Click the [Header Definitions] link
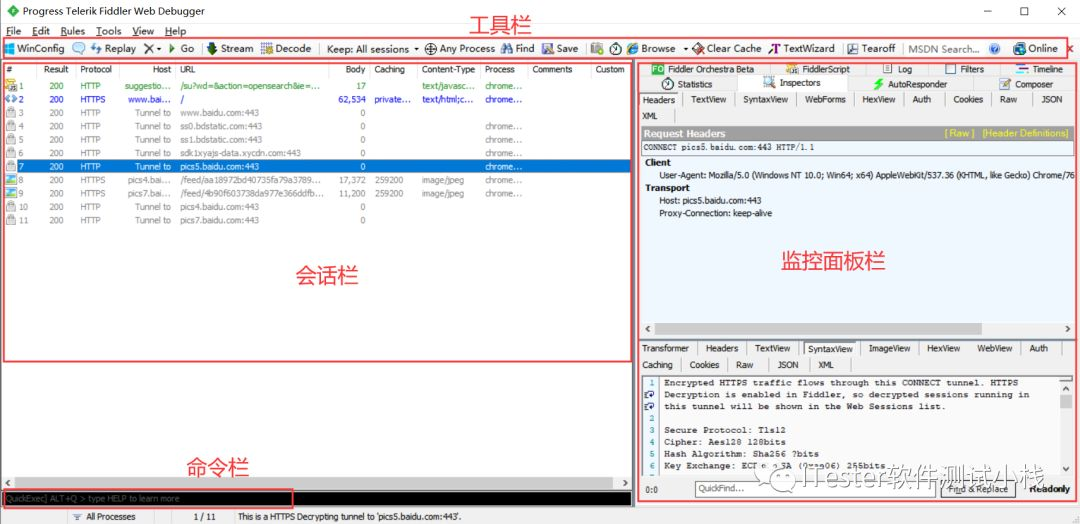1080x524 pixels. [1025, 133]
